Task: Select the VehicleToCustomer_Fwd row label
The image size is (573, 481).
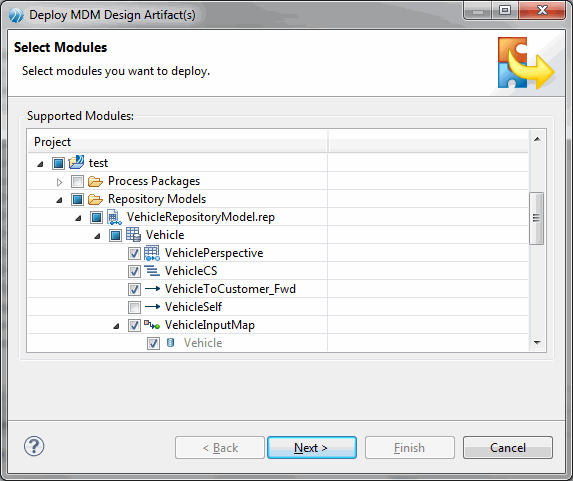Action: pyautogui.click(x=230, y=289)
